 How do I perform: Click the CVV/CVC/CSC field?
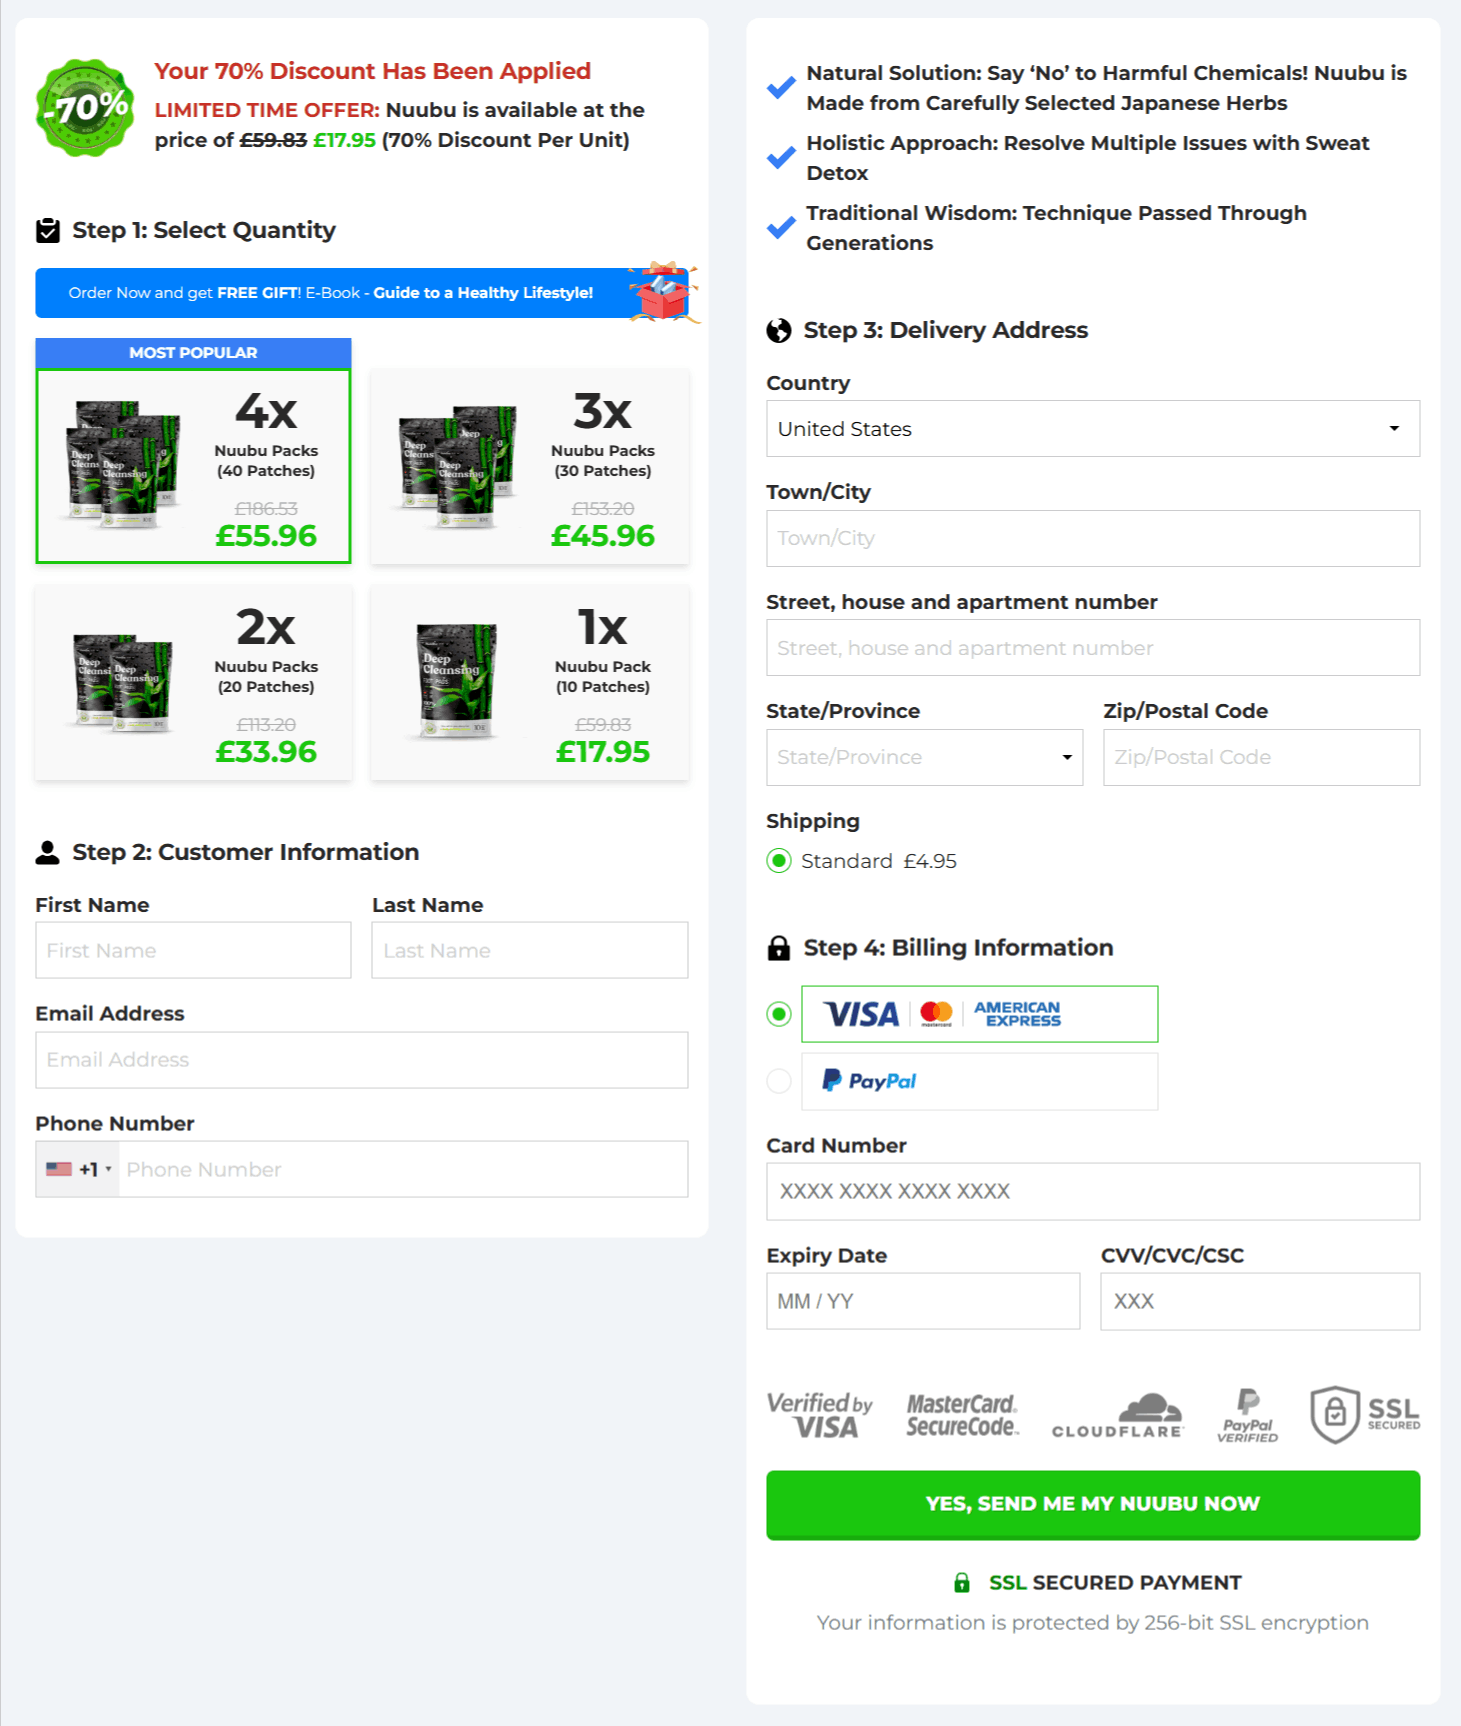coord(1260,1301)
